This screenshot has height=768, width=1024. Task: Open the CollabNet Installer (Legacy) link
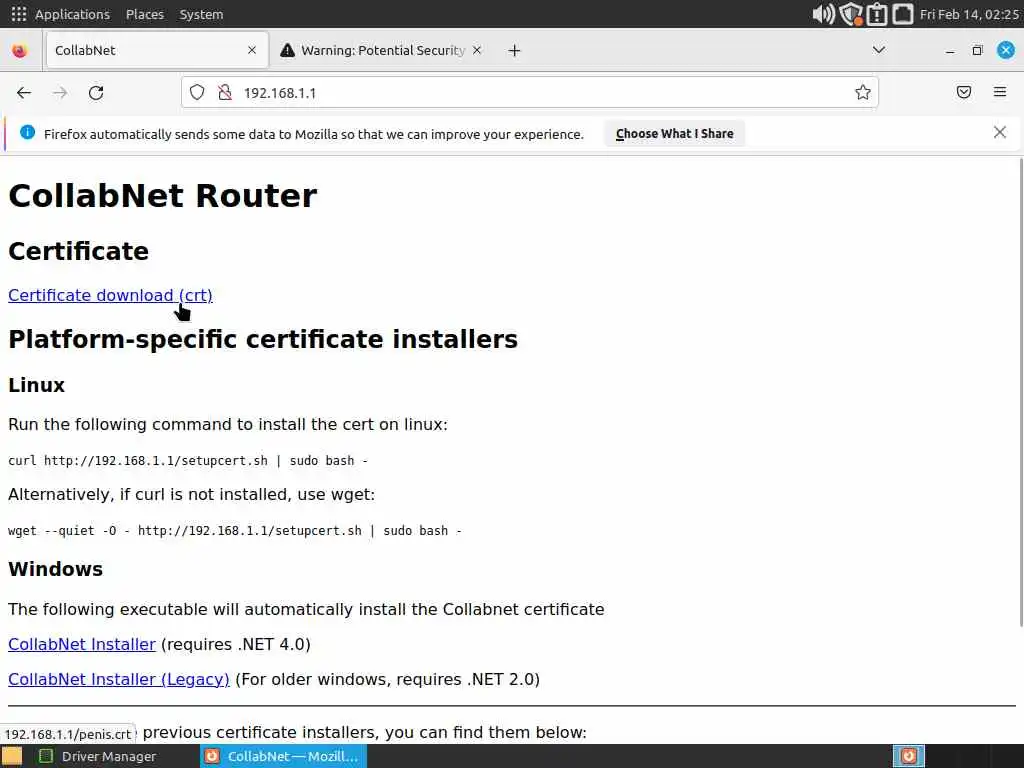click(x=119, y=679)
